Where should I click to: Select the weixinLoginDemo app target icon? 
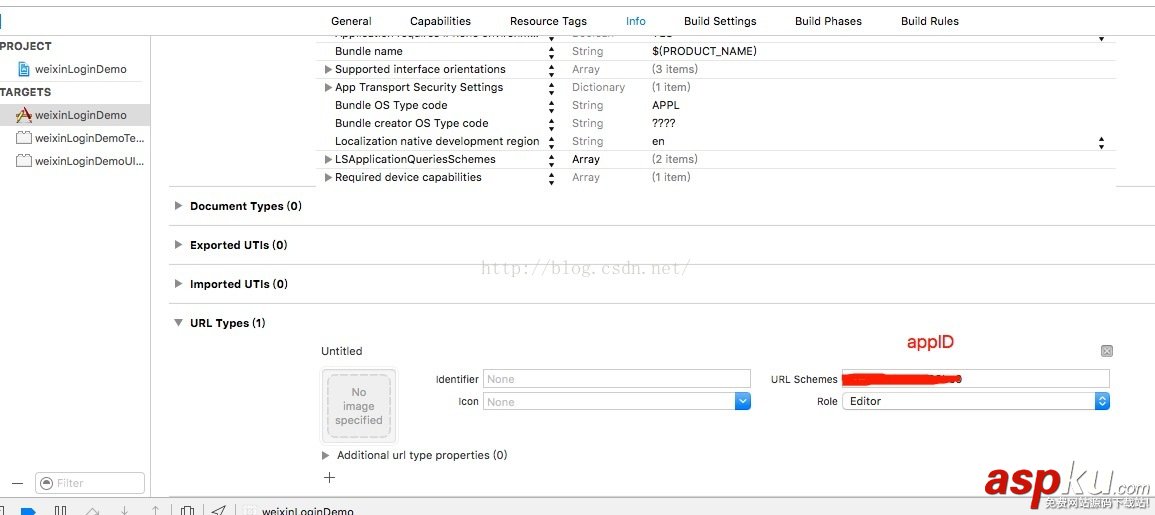(x=24, y=115)
